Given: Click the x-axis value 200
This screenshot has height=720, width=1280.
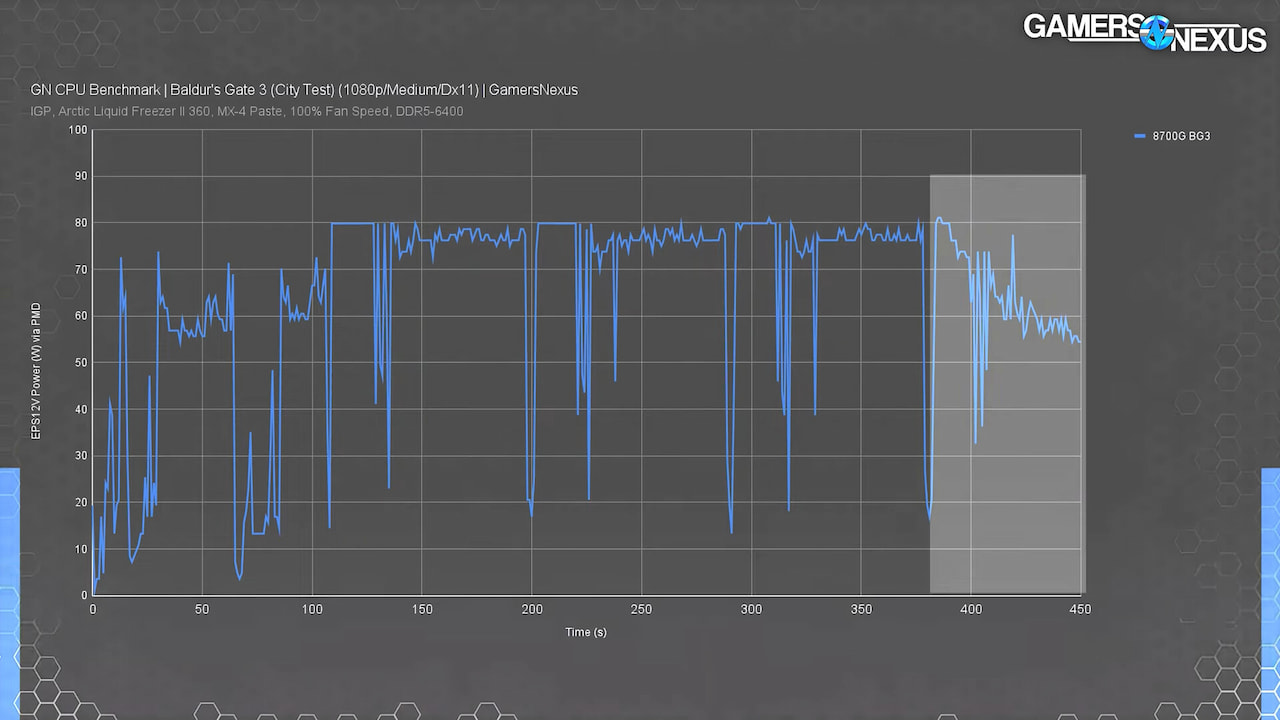Looking at the screenshot, I should pyautogui.click(x=532, y=609).
